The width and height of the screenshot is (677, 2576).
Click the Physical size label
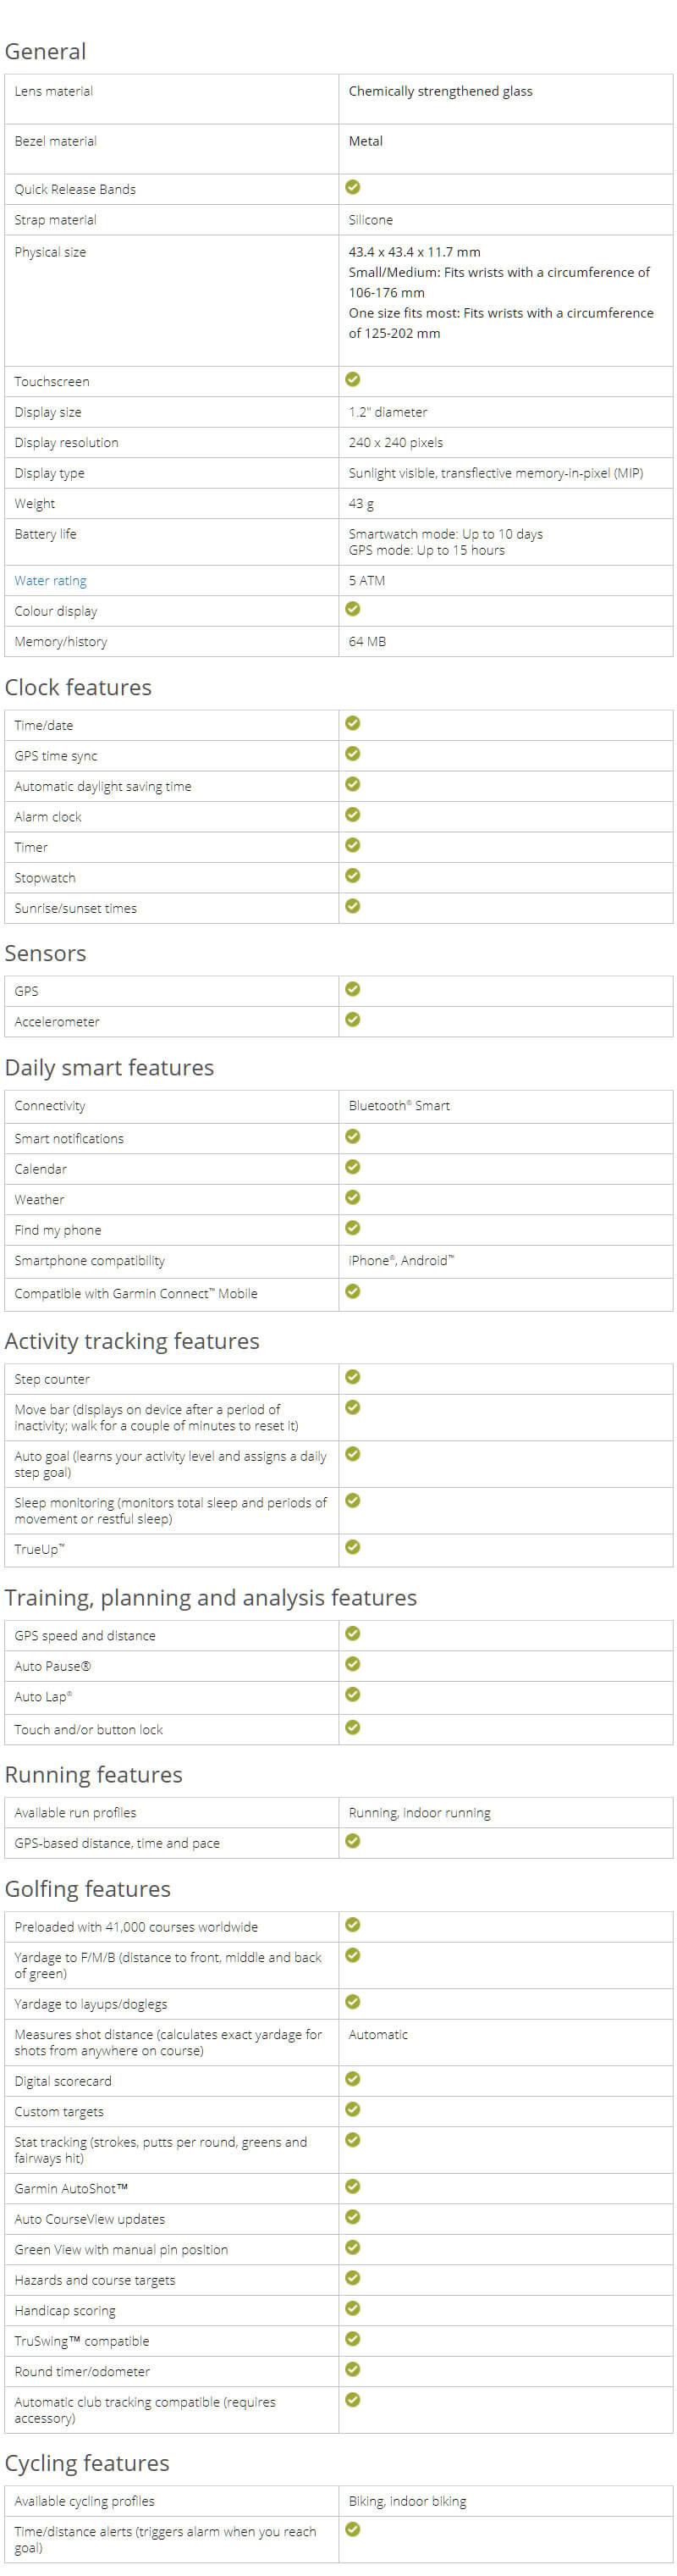pos(50,252)
